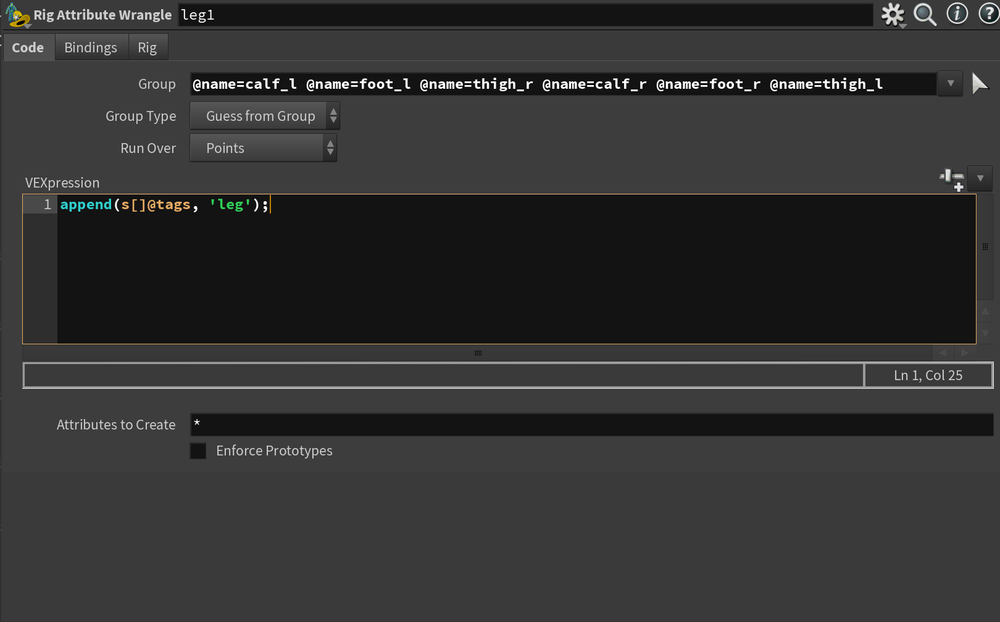
Task: Expand the Group field dropdown arrow
Action: pos(951,84)
